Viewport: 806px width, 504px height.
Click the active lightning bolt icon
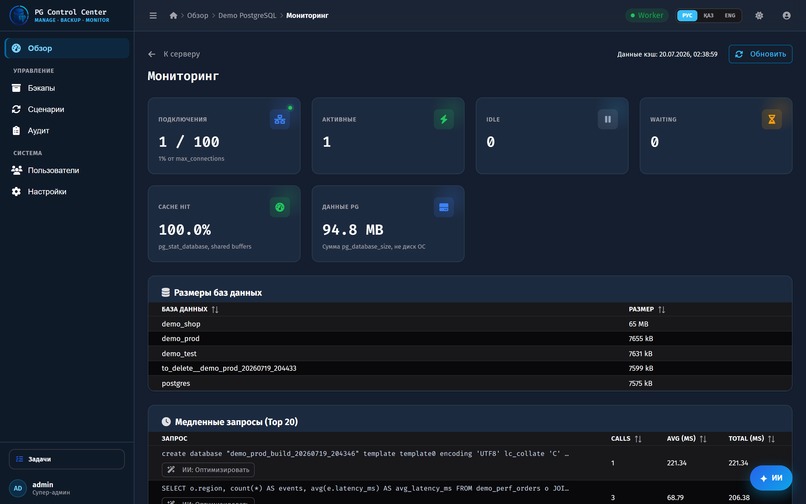pos(444,119)
